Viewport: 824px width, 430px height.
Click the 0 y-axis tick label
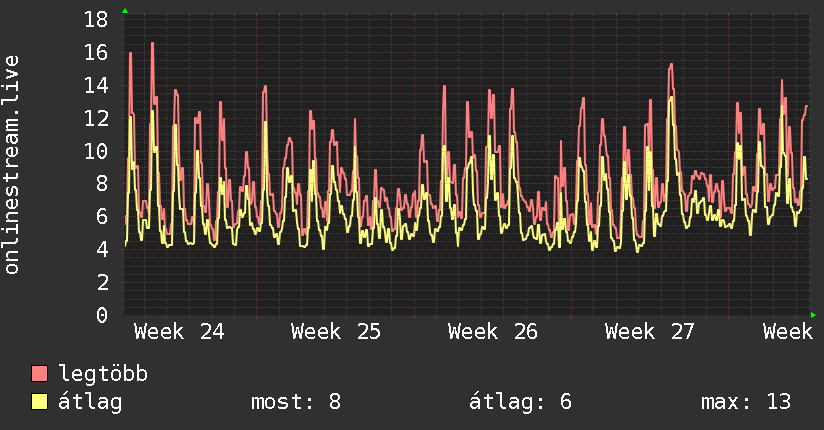click(102, 315)
